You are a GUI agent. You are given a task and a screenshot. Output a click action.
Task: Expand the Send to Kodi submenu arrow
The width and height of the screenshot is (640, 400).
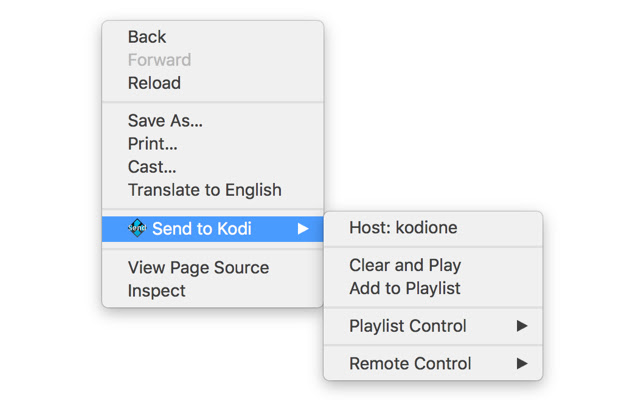(303, 229)
